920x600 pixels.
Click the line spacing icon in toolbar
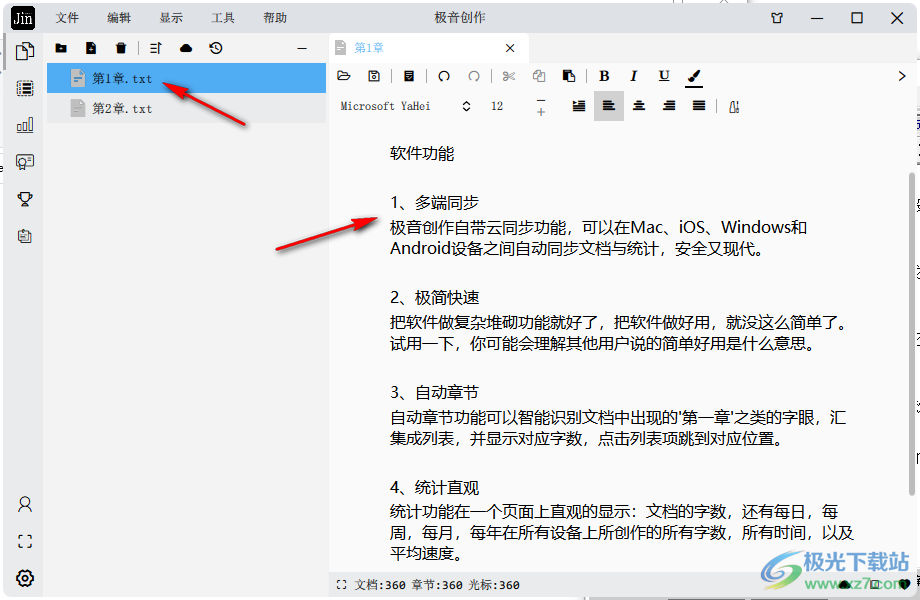pos(734,107)
